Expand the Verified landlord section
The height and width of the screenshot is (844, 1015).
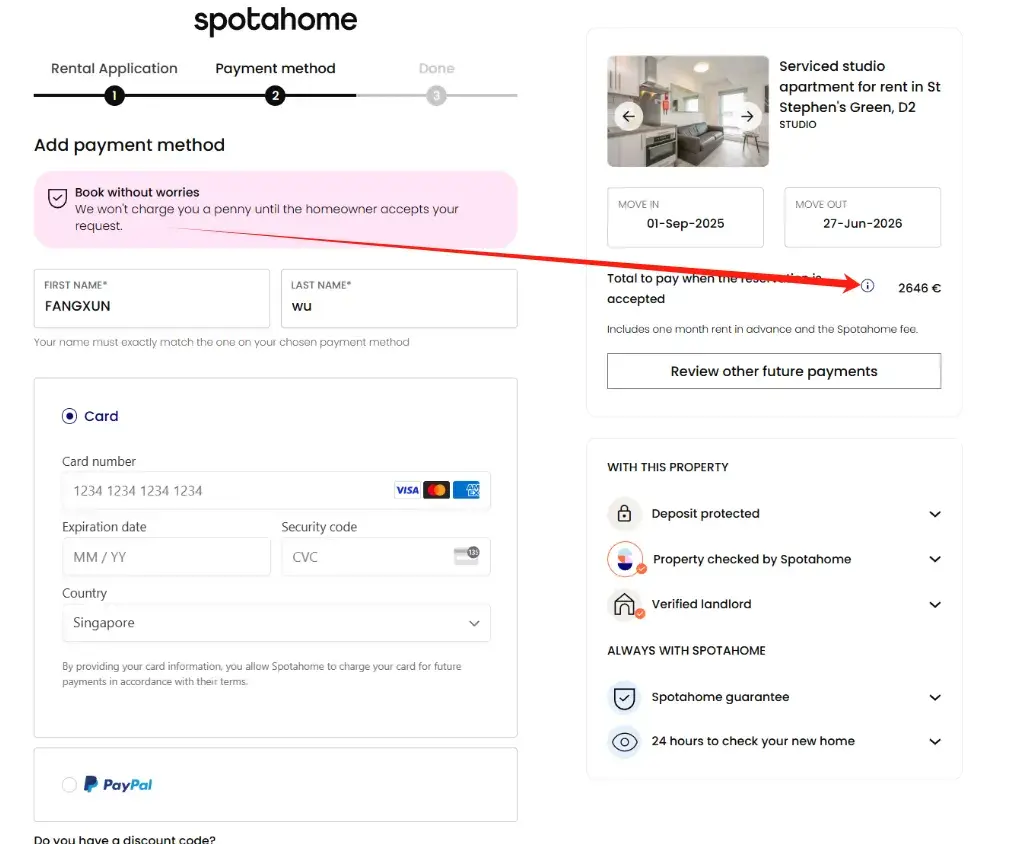935,604
